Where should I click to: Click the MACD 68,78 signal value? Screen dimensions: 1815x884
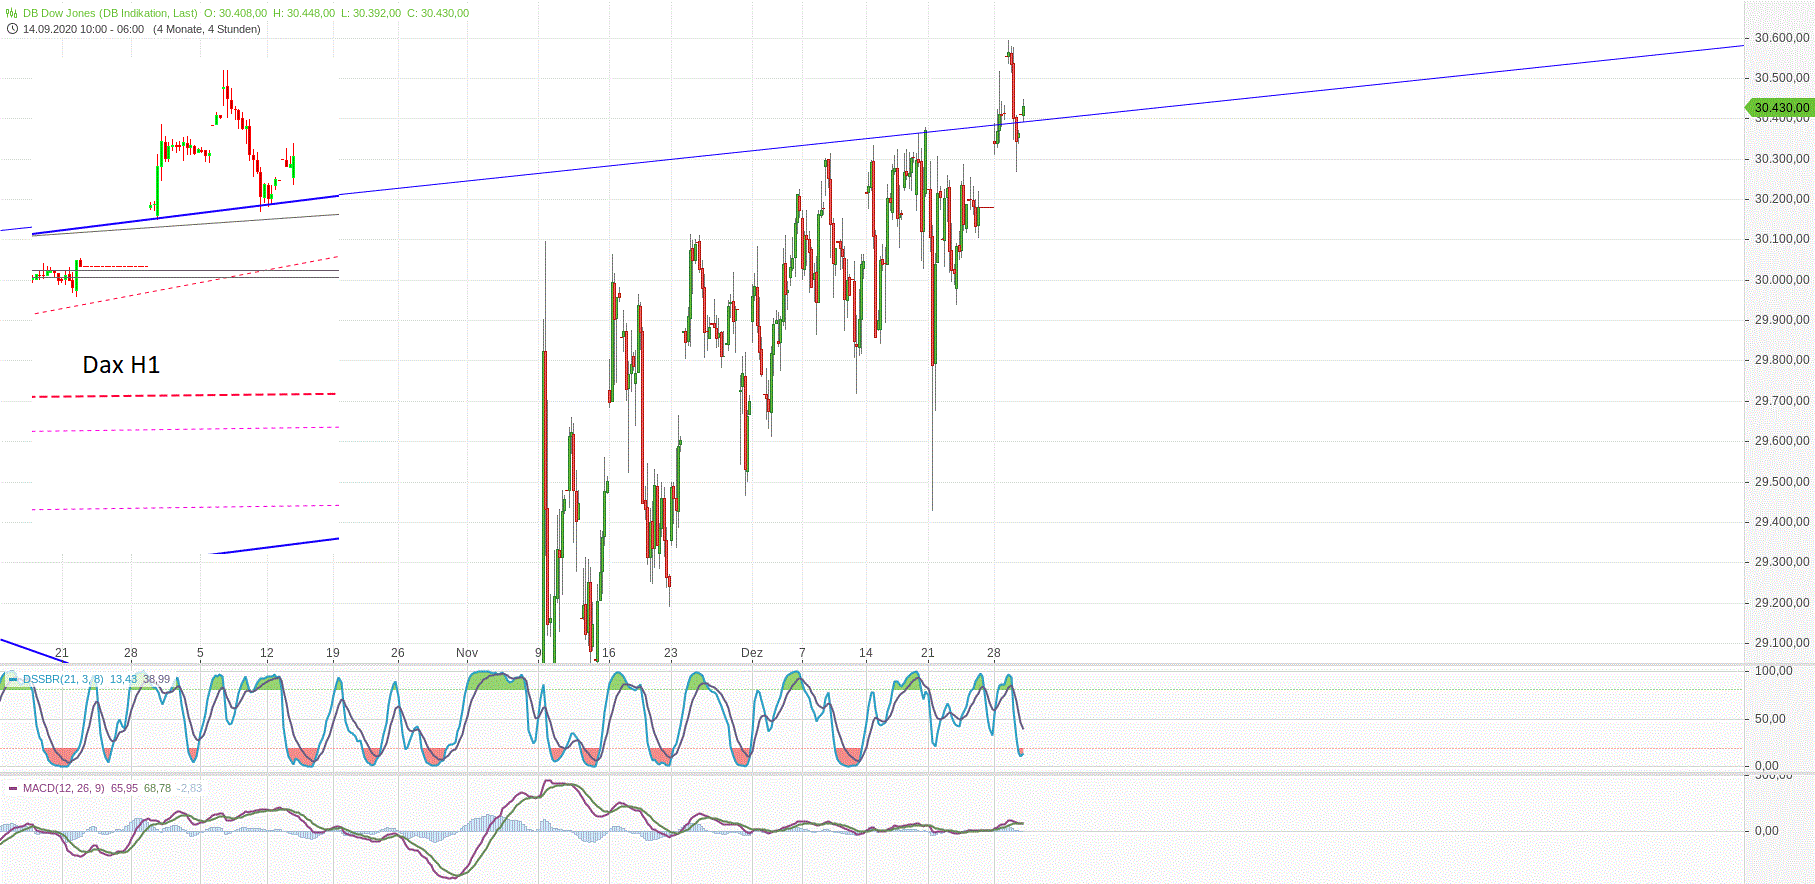(x=157, y=788)
